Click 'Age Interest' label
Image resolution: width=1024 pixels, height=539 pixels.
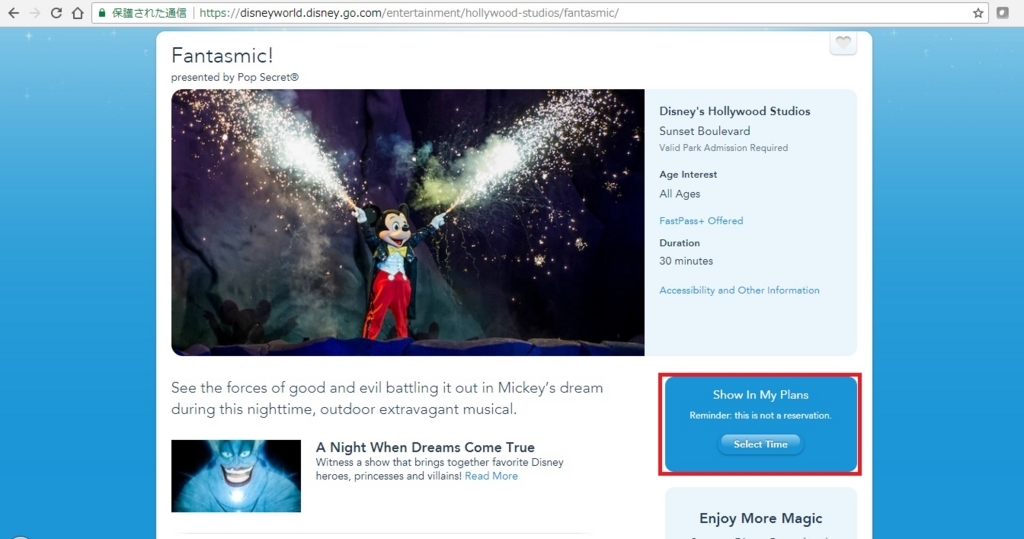pyautogui.click(x=688, y=174)
